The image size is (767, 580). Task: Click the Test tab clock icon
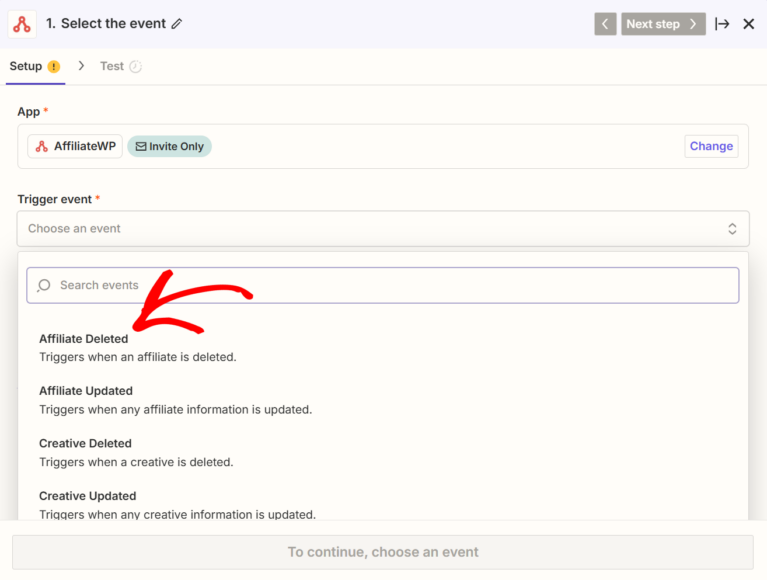pyautogui.click(x=135, y=67)
